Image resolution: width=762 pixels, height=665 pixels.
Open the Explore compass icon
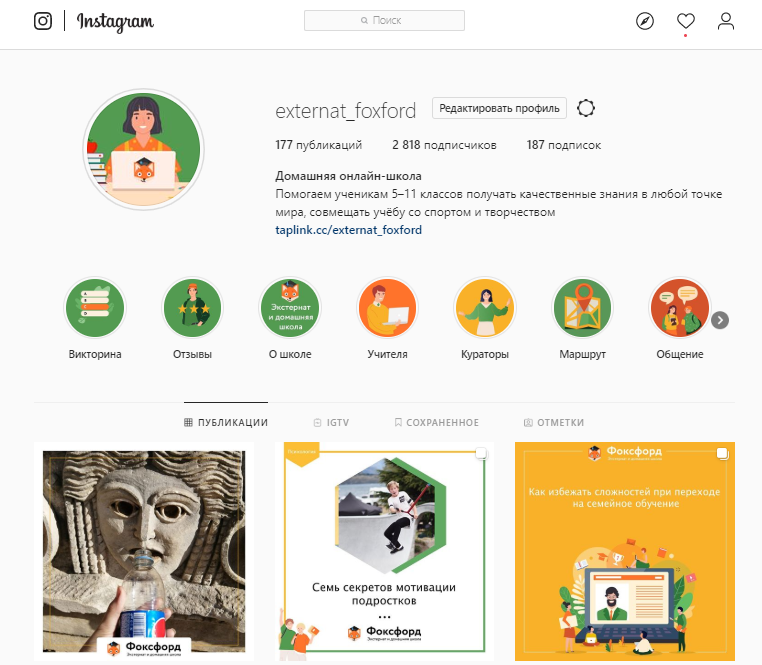pyautogui.click(x=645, y=21)
